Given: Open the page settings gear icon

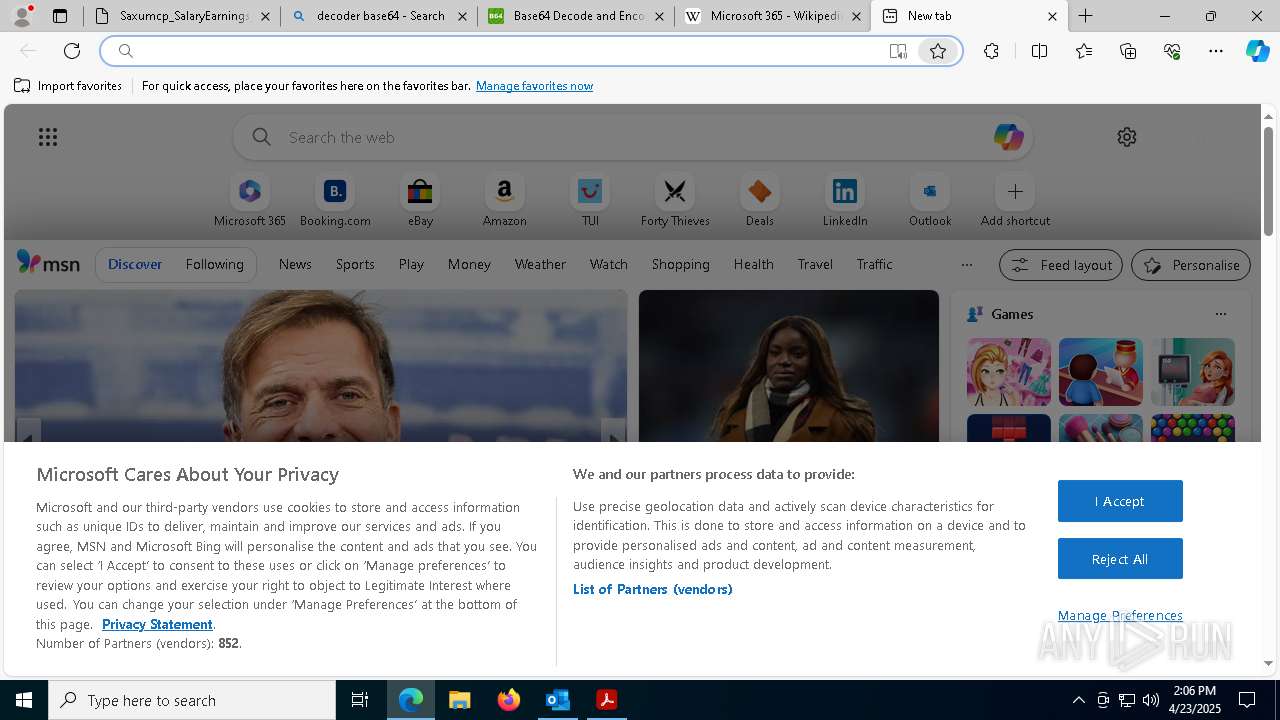Looking at the screenshot, I should click(x=1127, y=137).
